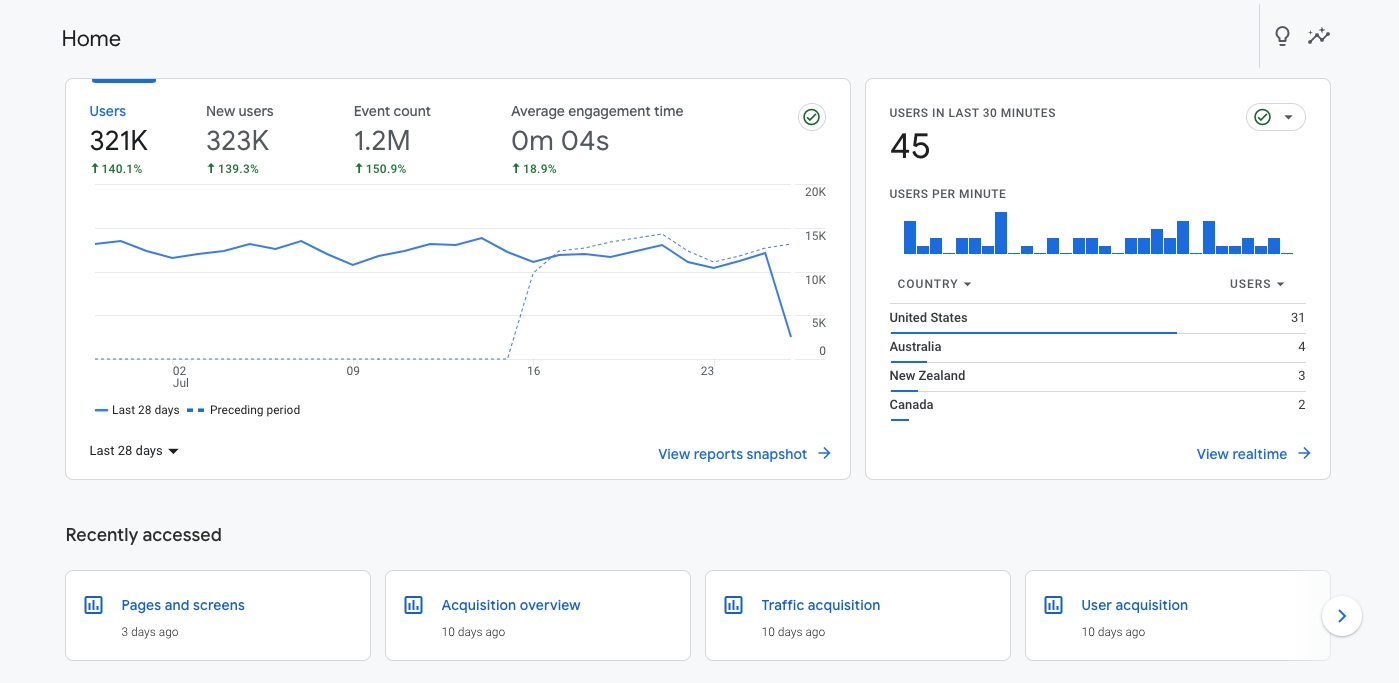Click the next arrow in Recently accessed
1399x683 pixels.
[x=1342, y=616]
